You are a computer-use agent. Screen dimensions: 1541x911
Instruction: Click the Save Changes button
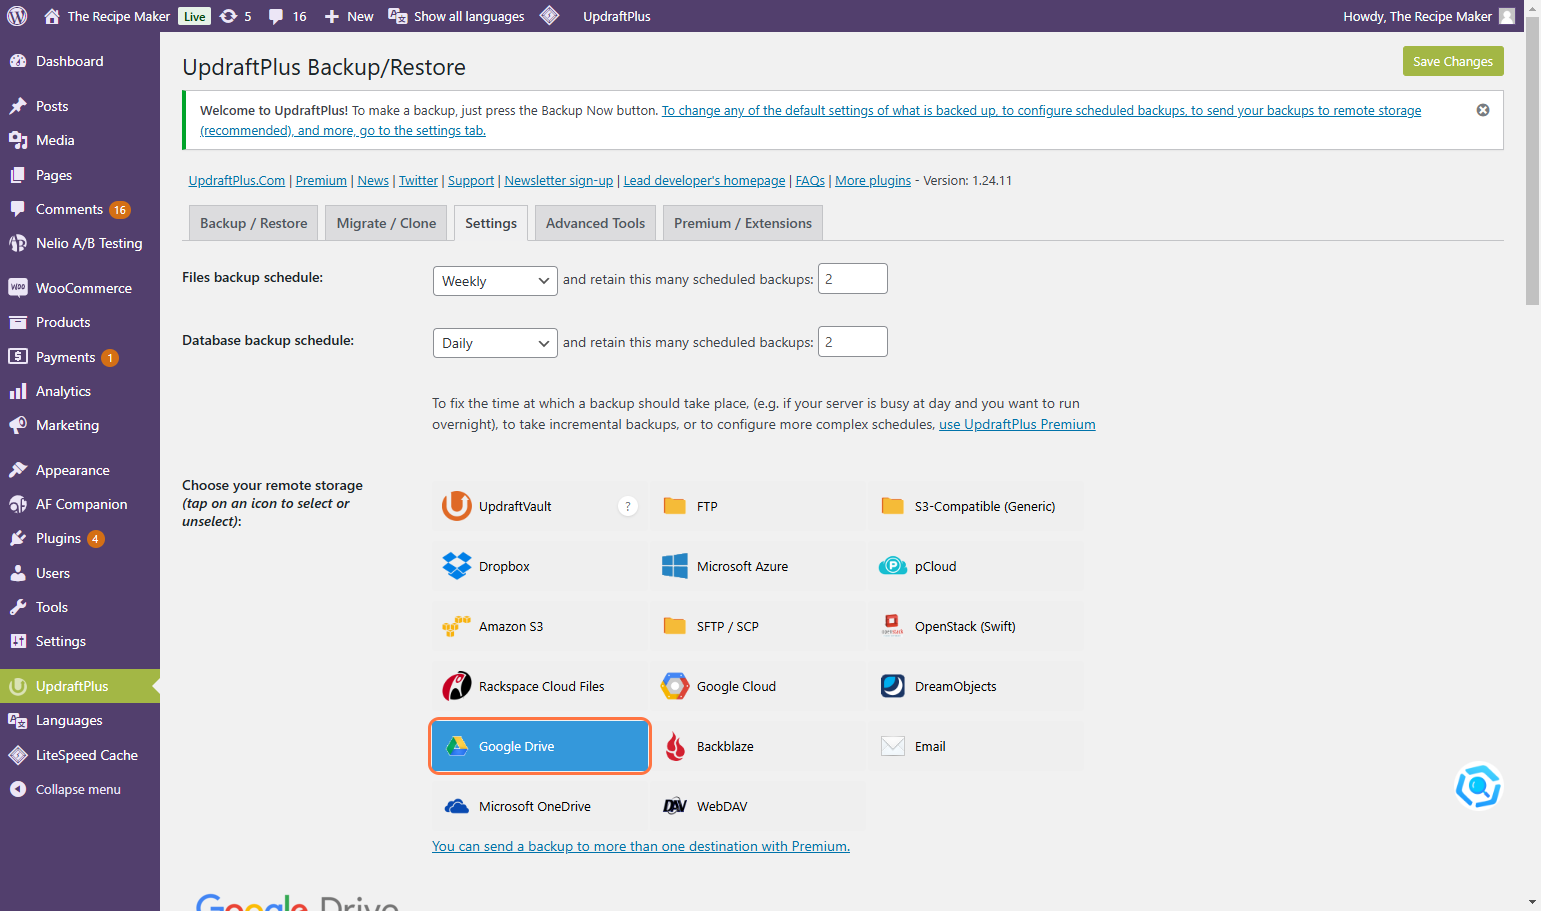(1453, 61)
